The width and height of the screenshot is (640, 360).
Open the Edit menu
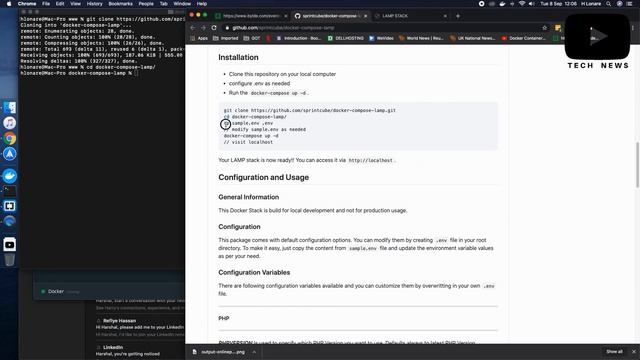(x=60, y=4)
